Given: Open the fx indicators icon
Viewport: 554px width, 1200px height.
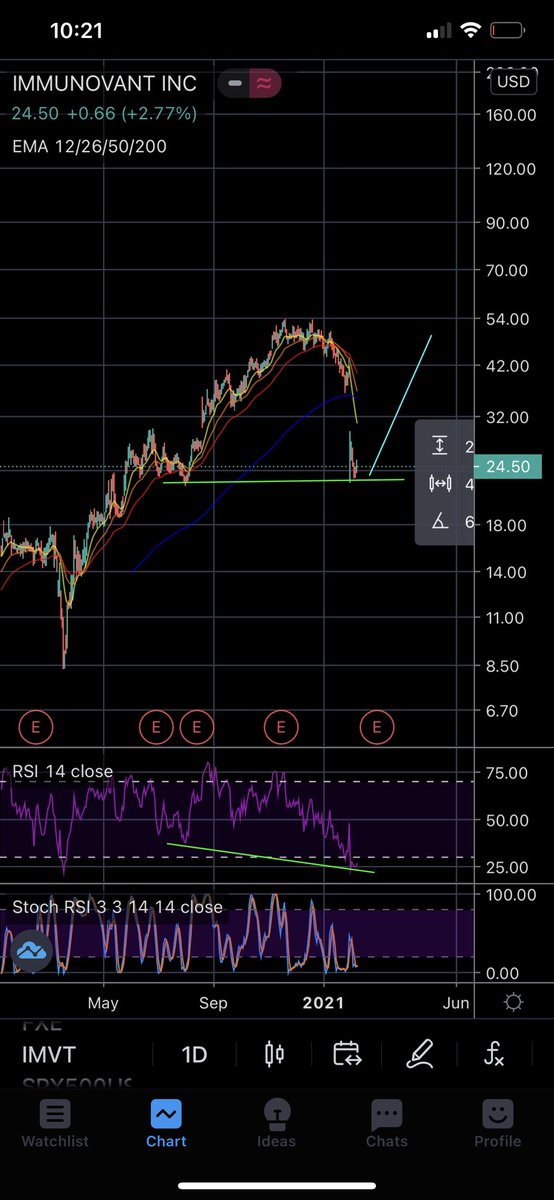Looking at the screenshot, I should click(x=494, y=1054).
